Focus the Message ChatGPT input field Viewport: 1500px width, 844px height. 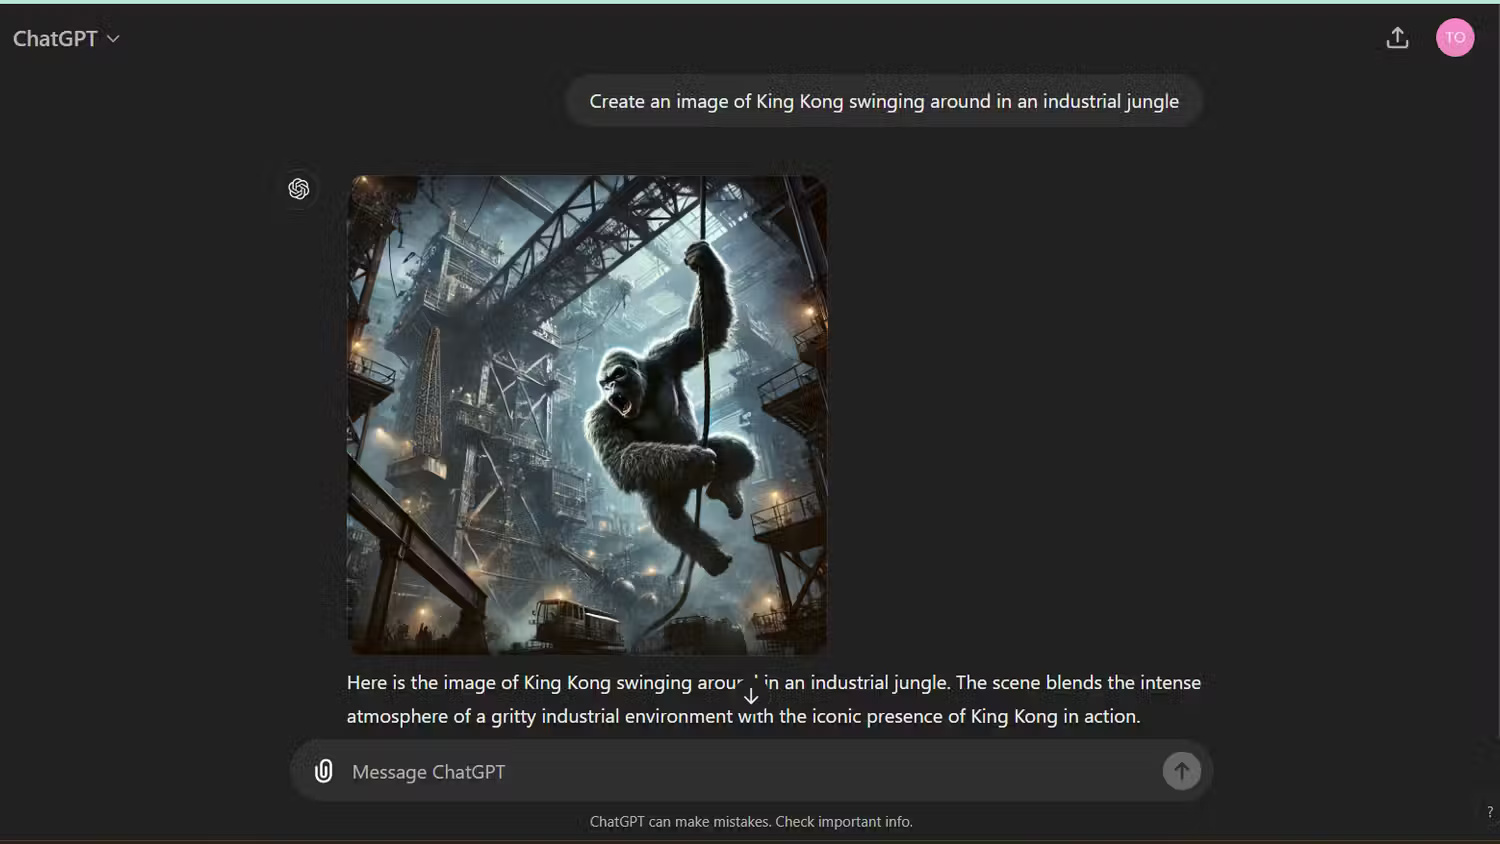point(750,772)
